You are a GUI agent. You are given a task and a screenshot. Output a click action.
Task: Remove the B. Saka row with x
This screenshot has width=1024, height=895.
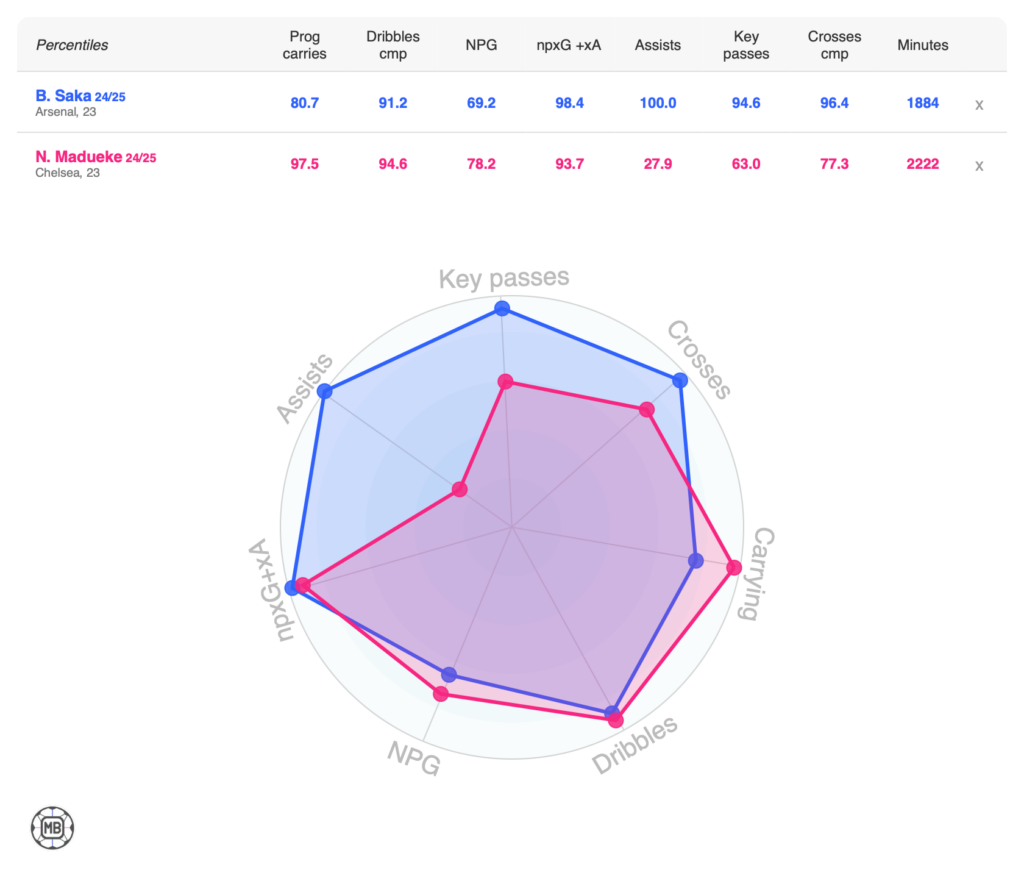pyautogui.click(x=979, y=104)
